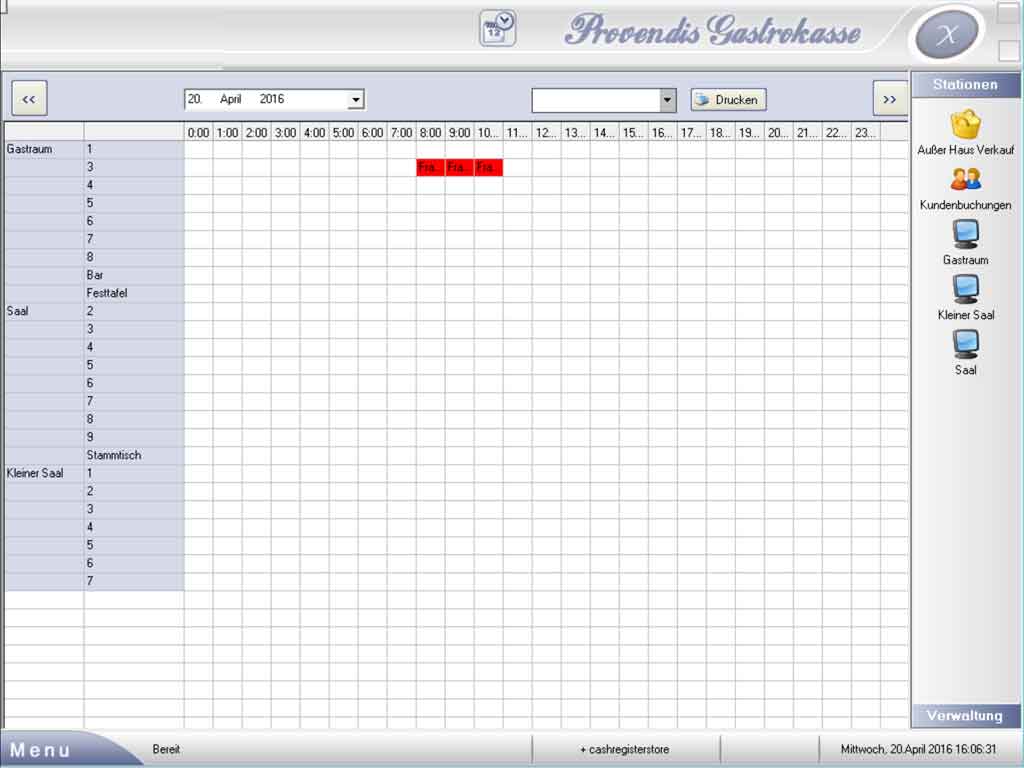
Task: Open the Stationen panel header
Action: click(965, 85)
